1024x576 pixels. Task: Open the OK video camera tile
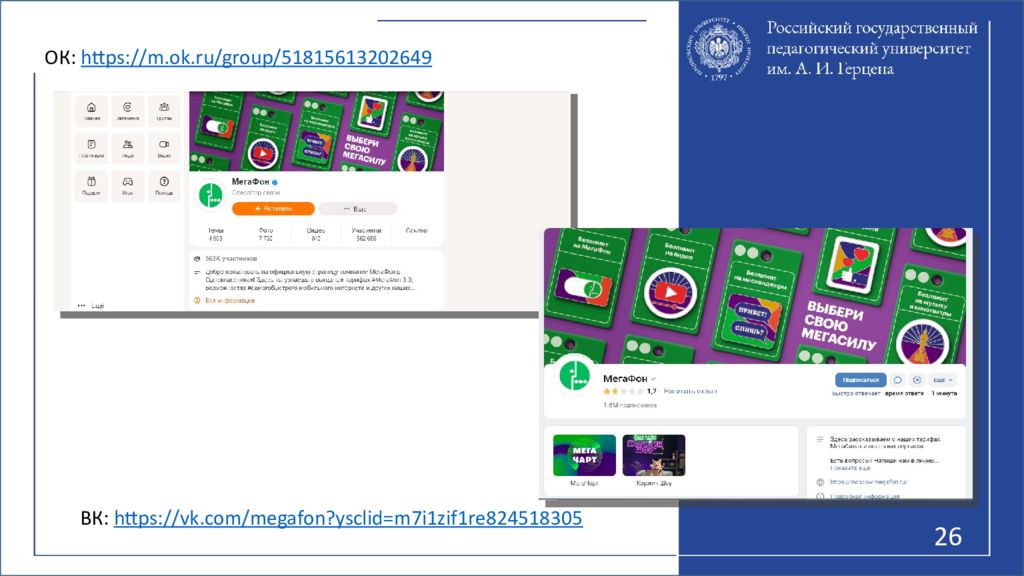[164, 148]
